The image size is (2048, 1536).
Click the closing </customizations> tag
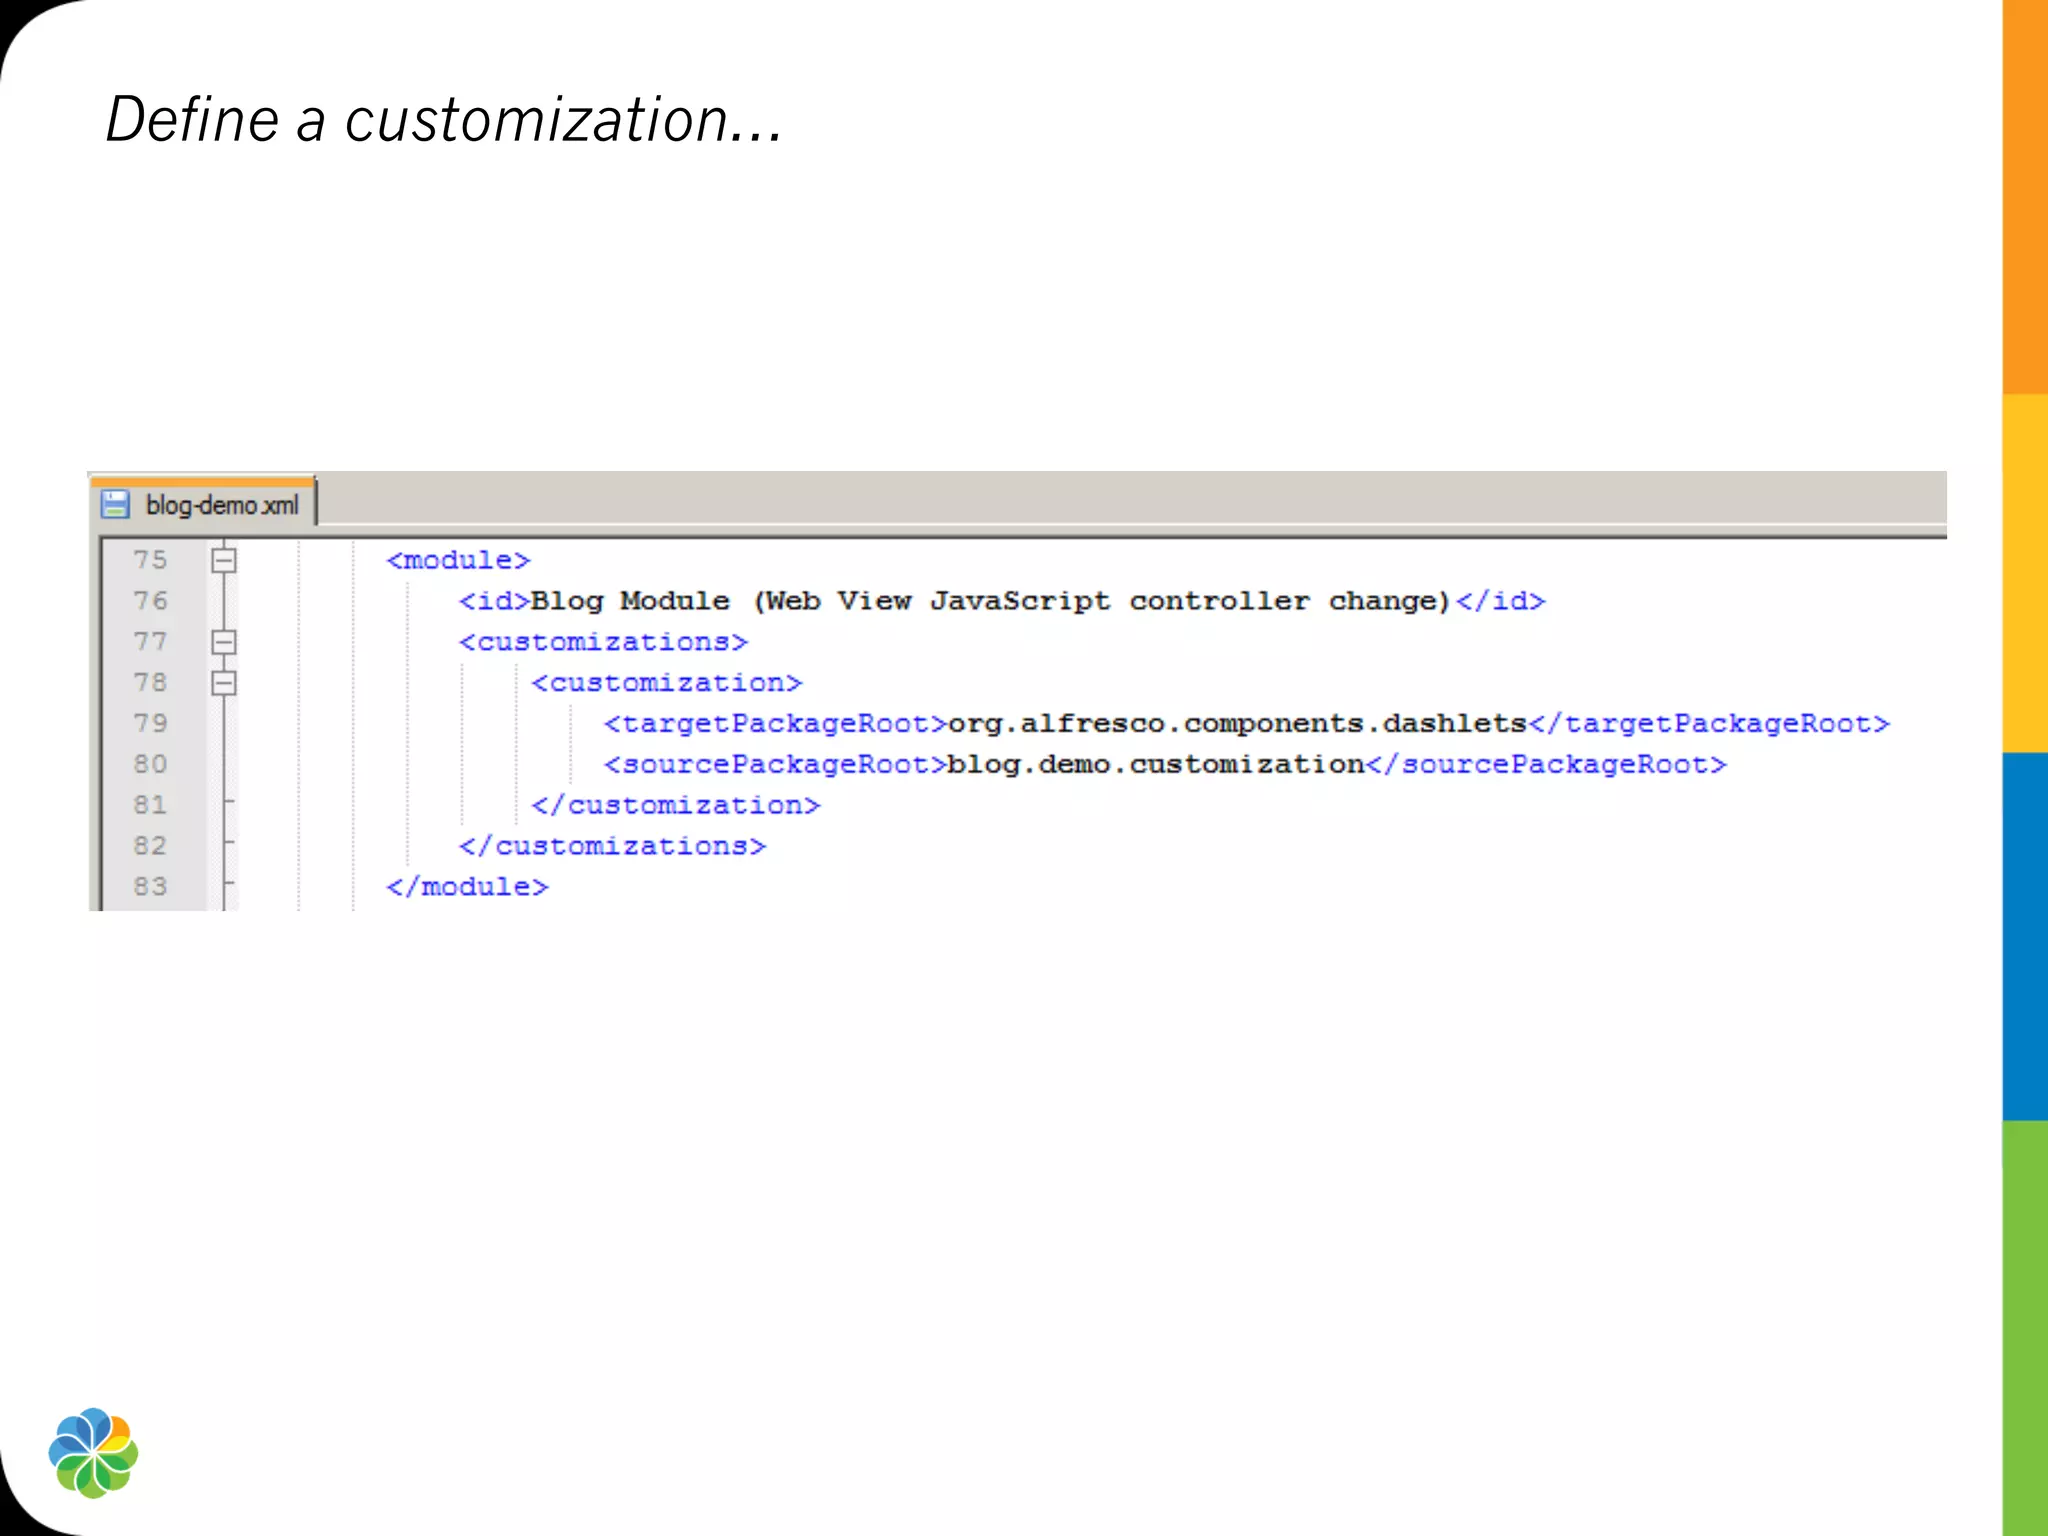coord(612,846)
